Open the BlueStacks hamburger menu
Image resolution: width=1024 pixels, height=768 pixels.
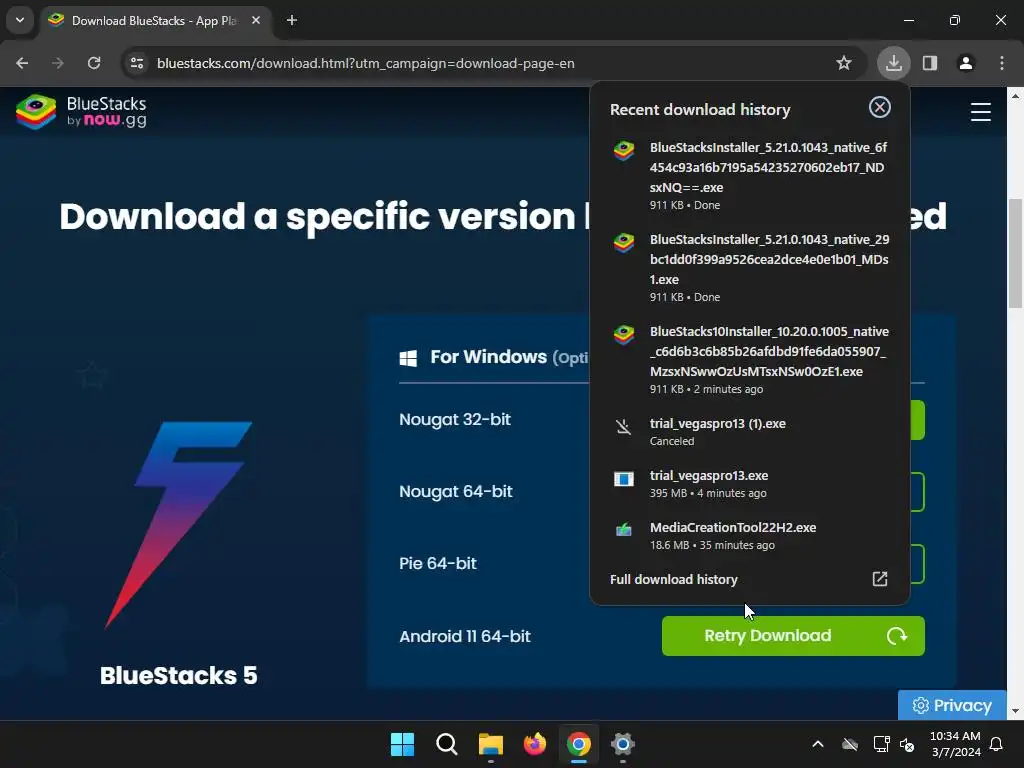[x=981, y=112]
